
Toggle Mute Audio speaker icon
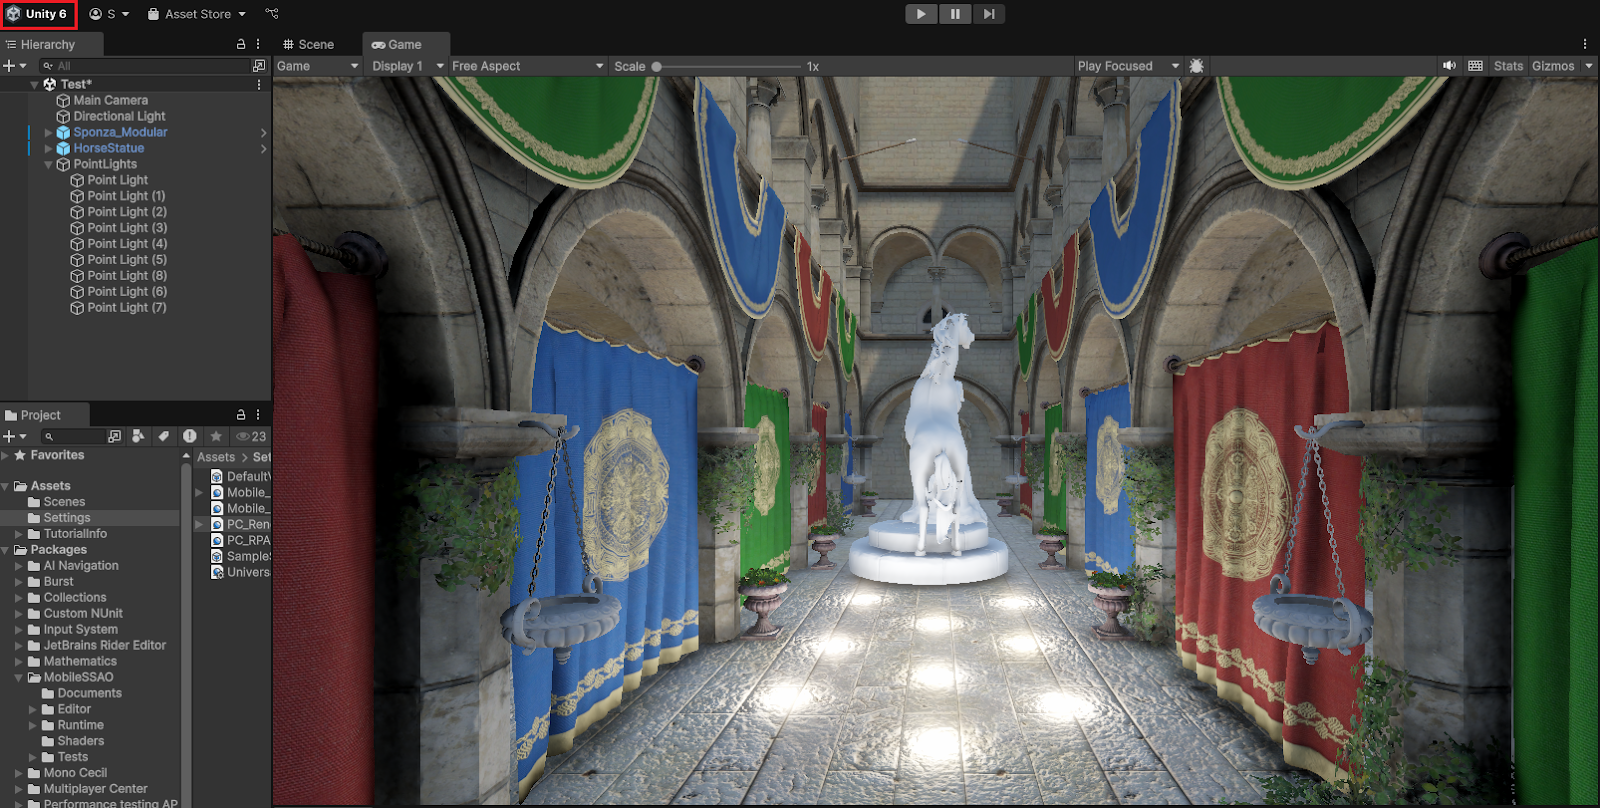pos(1449,66)
